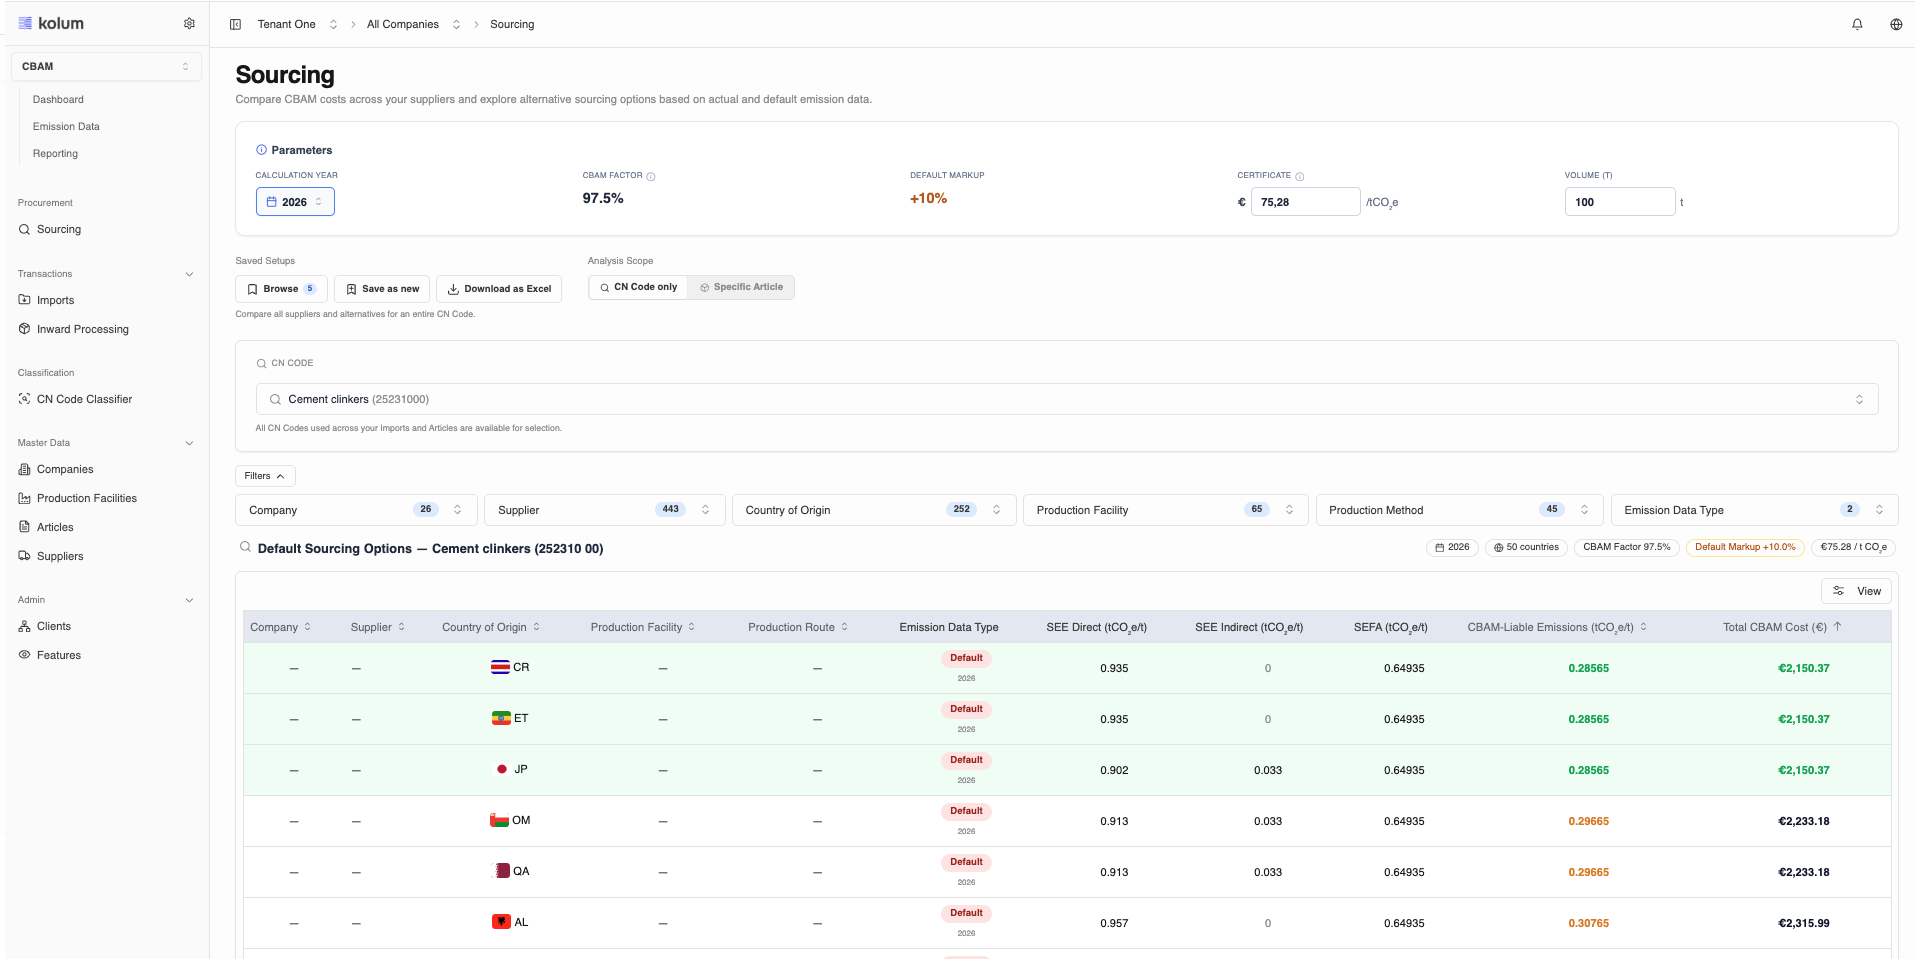Open Suppliers page
Screen dimensions: 1915x959
(x=60, y=556)
